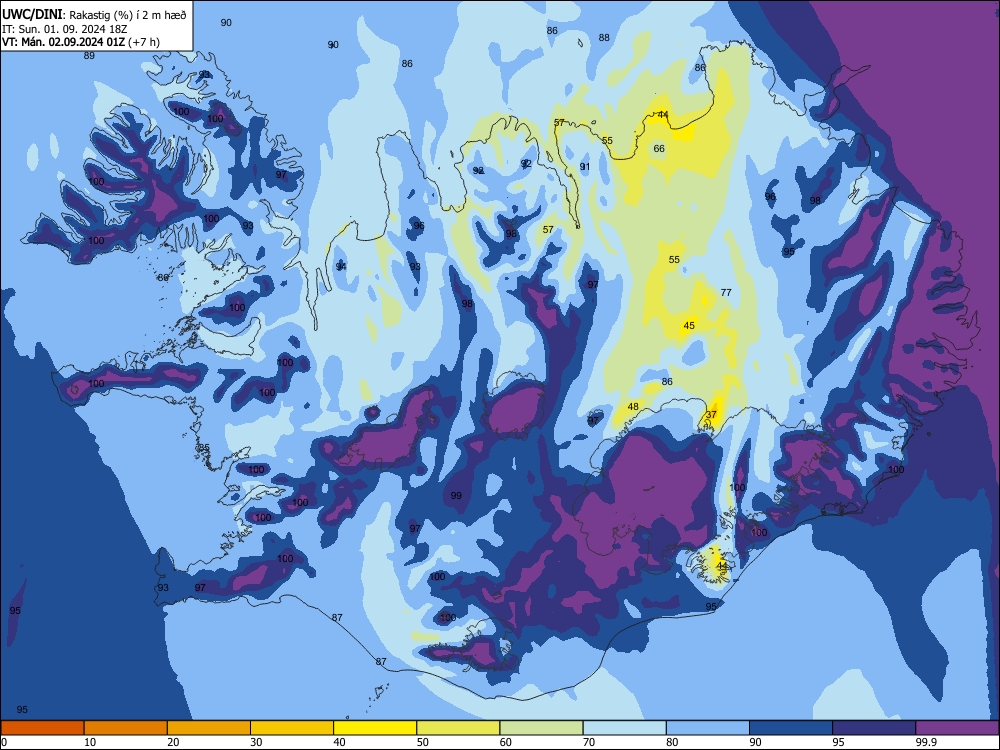Click the "VT: Mán. 02.09.2024 01Z" line
Image resolution: width=1000 pixels, height=750 pixels.
pos(63,42)
